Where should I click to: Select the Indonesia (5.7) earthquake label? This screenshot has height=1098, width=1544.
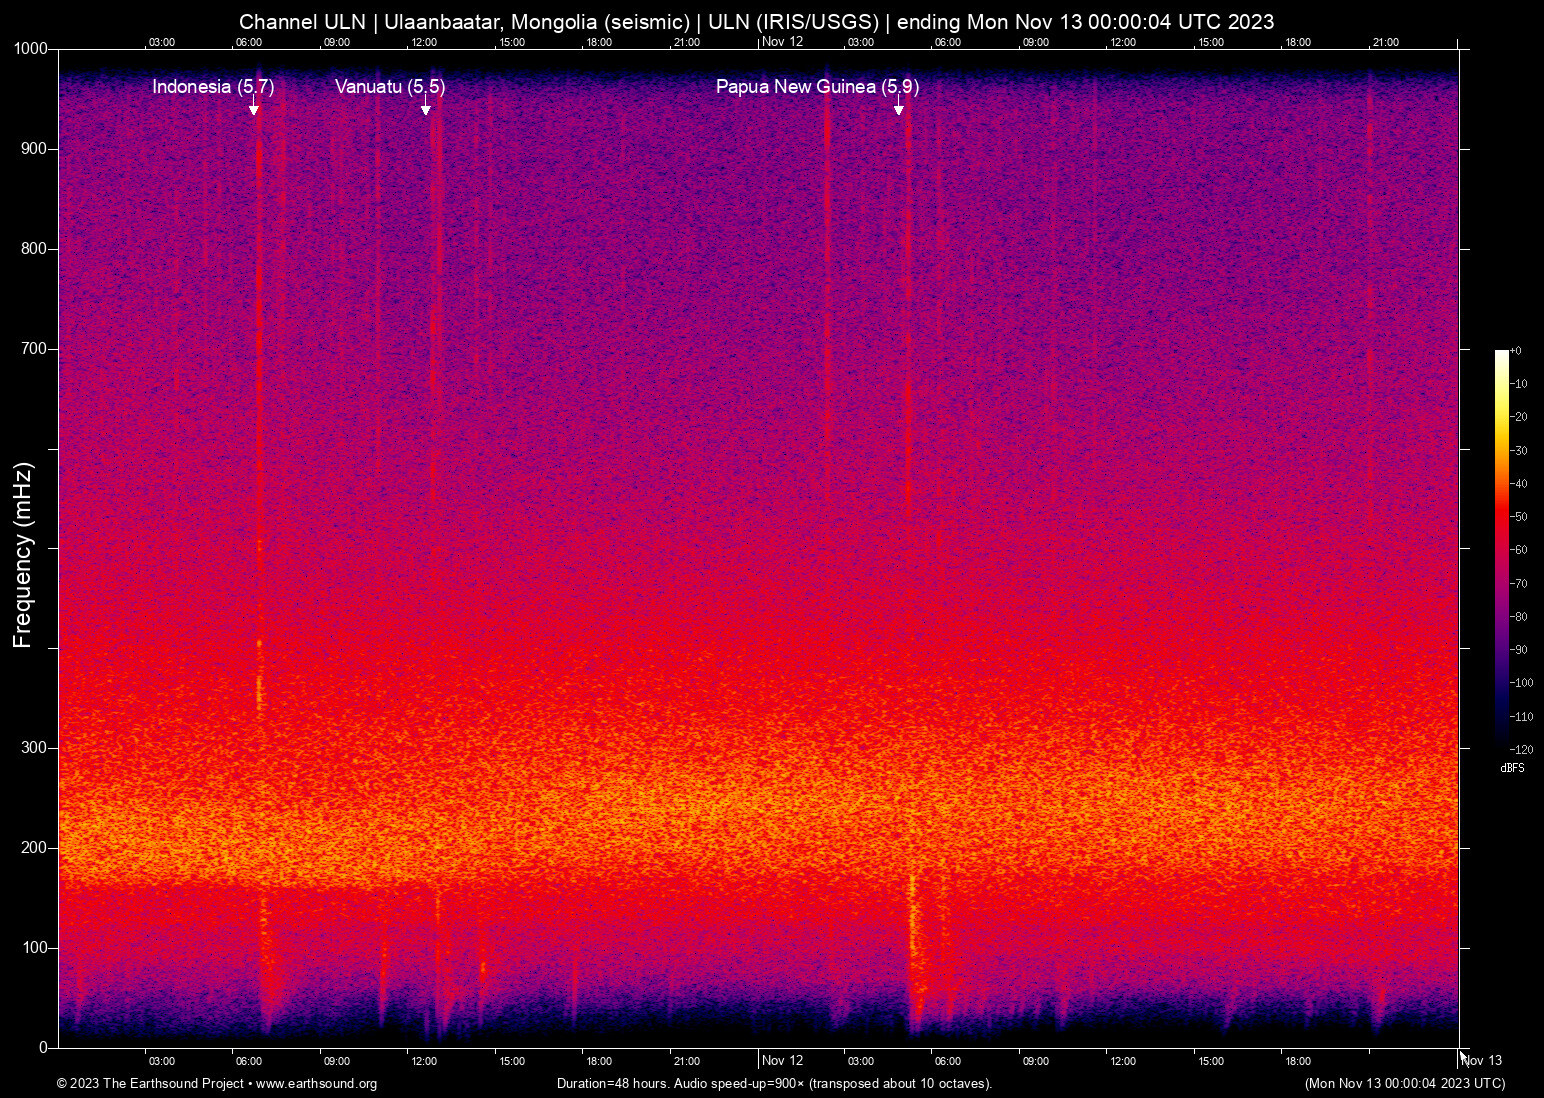[x=213, y=87]
